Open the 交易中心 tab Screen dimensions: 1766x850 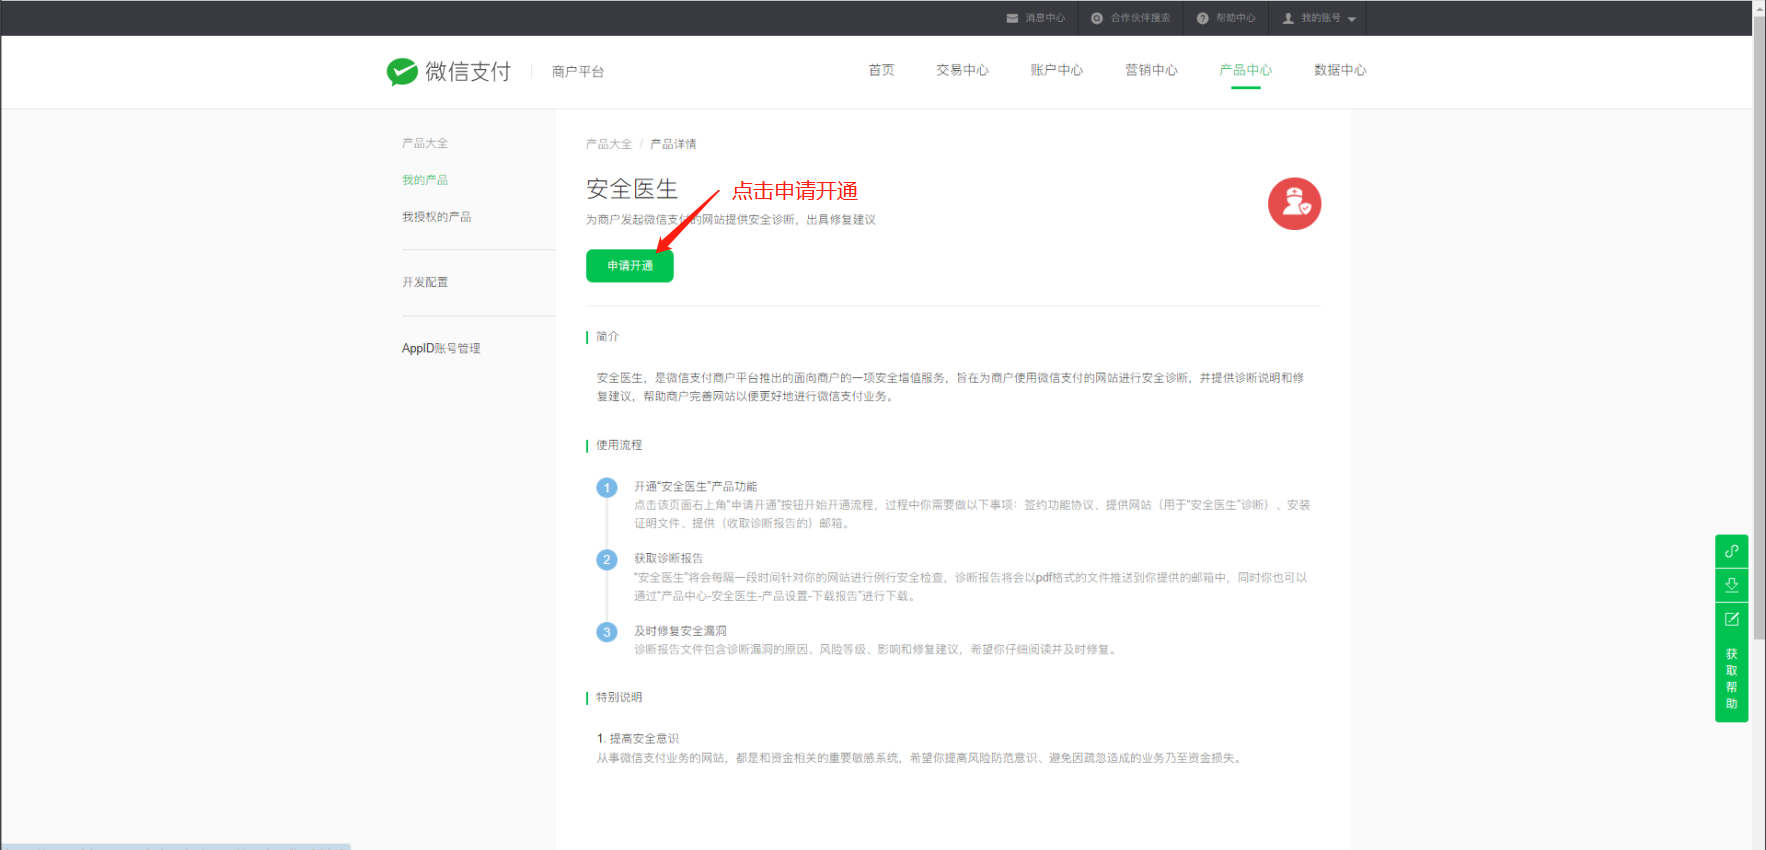(962, 70)
